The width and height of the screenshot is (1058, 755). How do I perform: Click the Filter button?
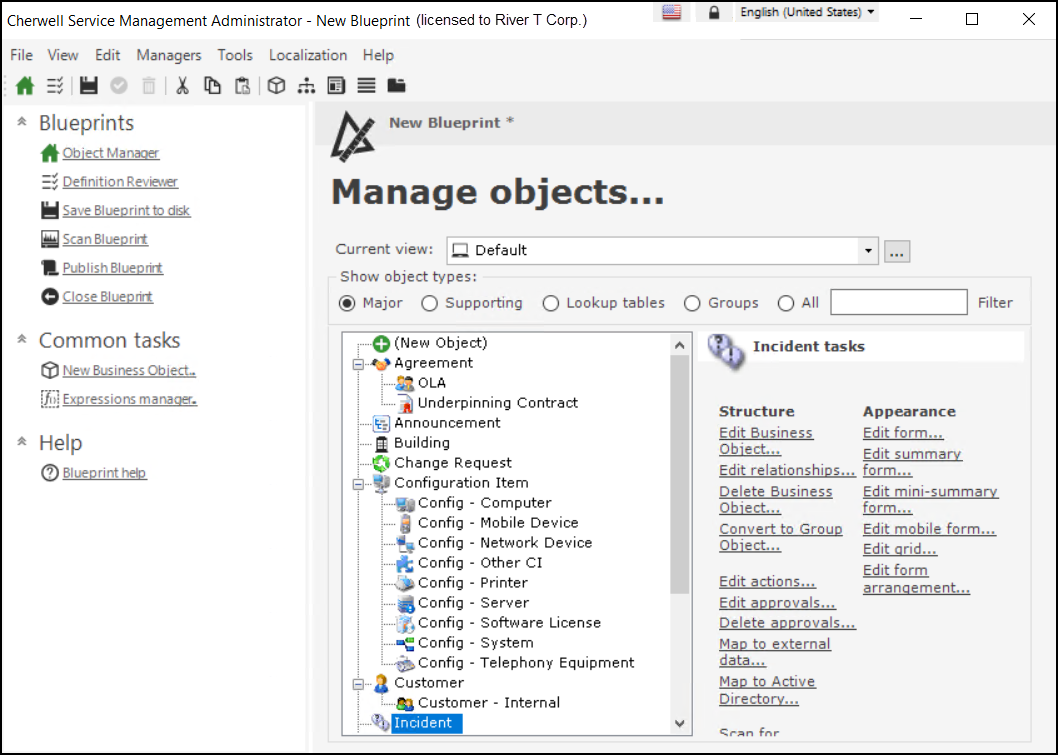tap(995, 303)
